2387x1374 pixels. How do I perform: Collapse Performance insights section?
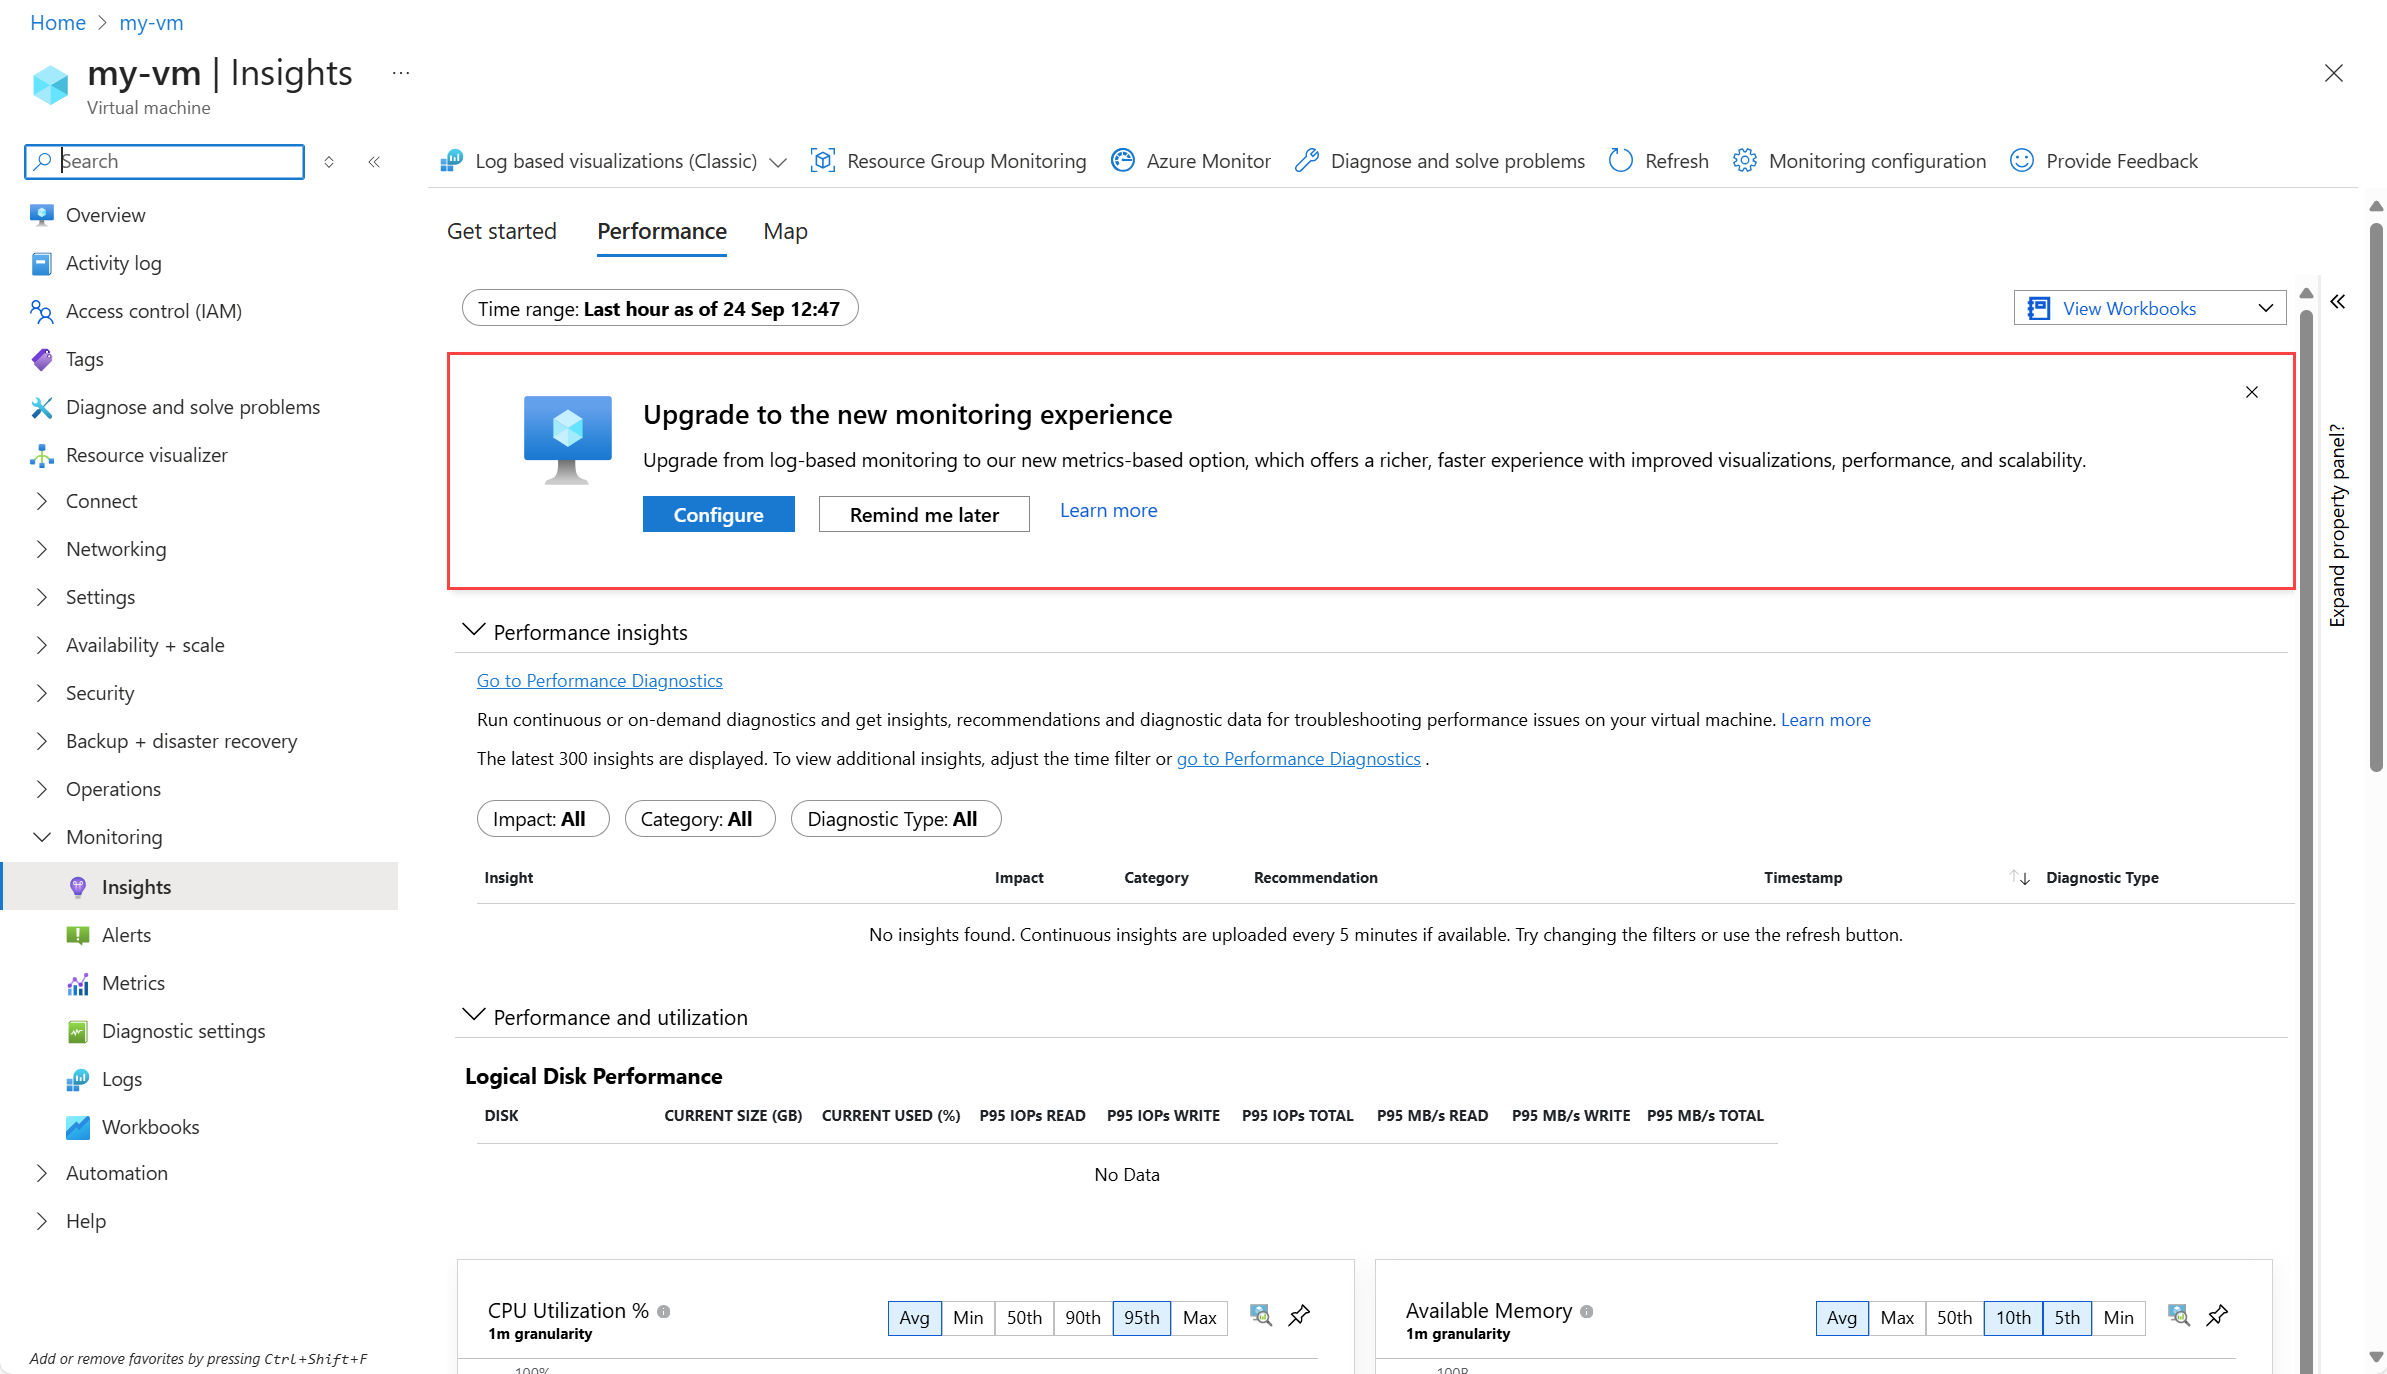[x=474, y=631]
